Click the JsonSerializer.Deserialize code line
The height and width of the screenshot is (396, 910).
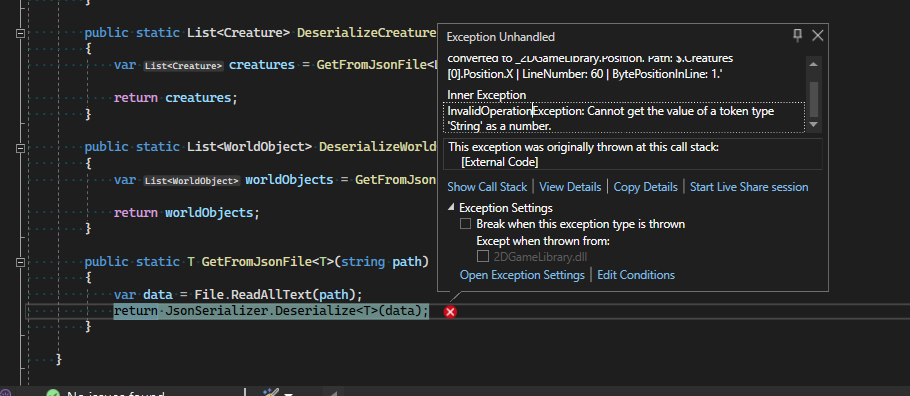(271, 311)
